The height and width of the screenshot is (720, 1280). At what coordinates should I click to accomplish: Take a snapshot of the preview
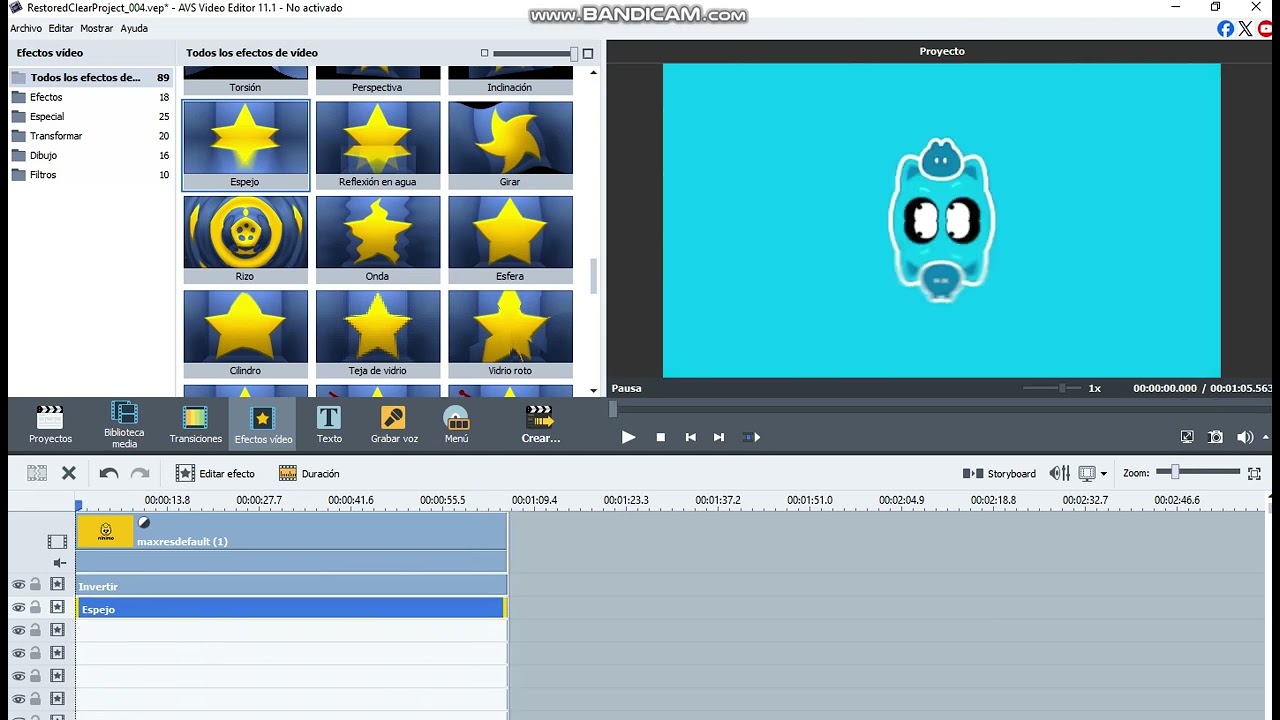pos(1215,437)
